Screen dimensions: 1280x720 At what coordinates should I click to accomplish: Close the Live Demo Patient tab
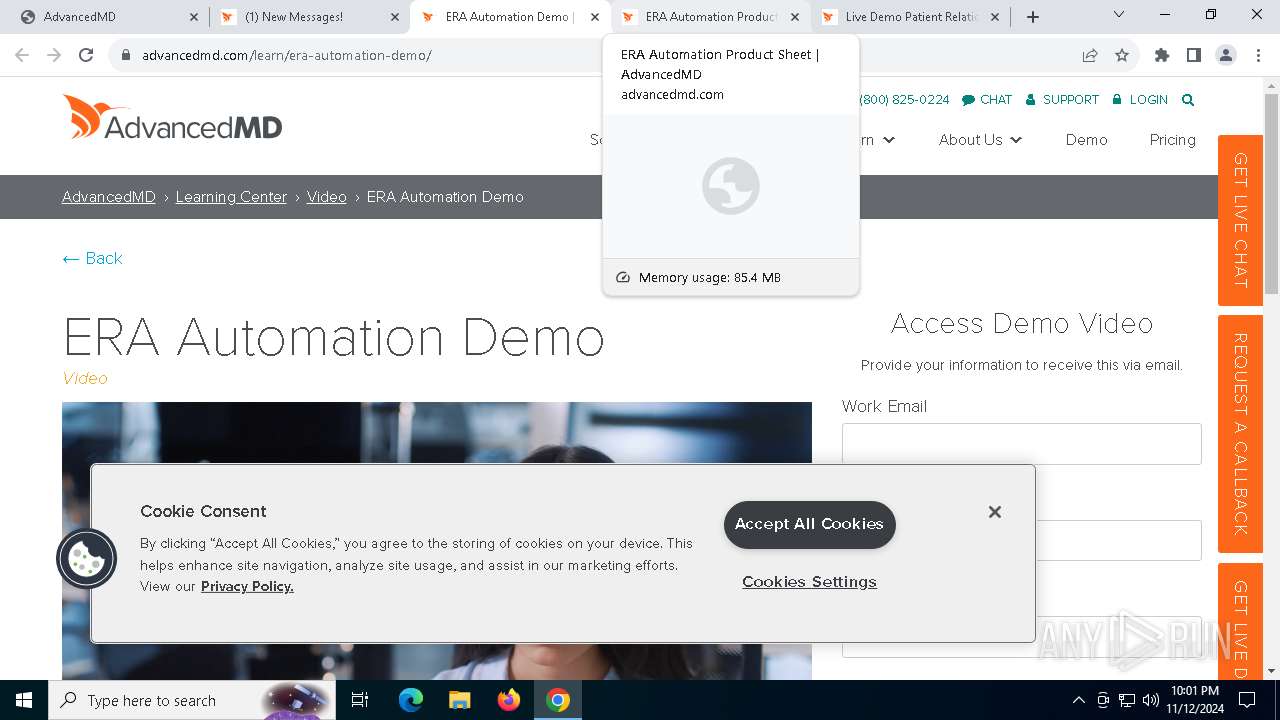pyautogui.click(x=995, y=17)
